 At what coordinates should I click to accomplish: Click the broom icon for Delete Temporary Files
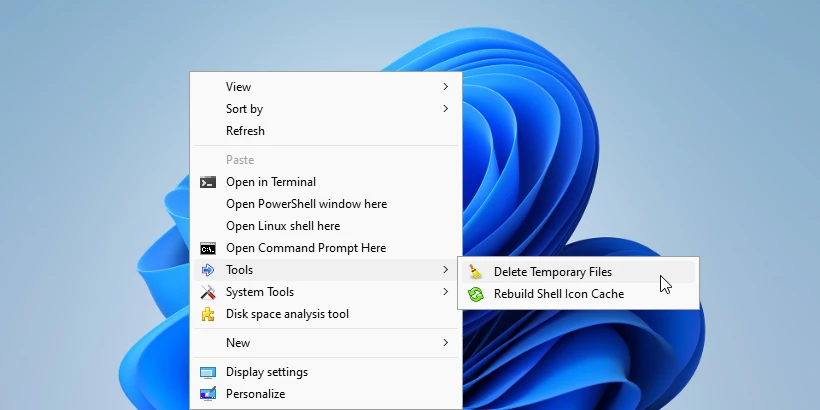point(475,272)
